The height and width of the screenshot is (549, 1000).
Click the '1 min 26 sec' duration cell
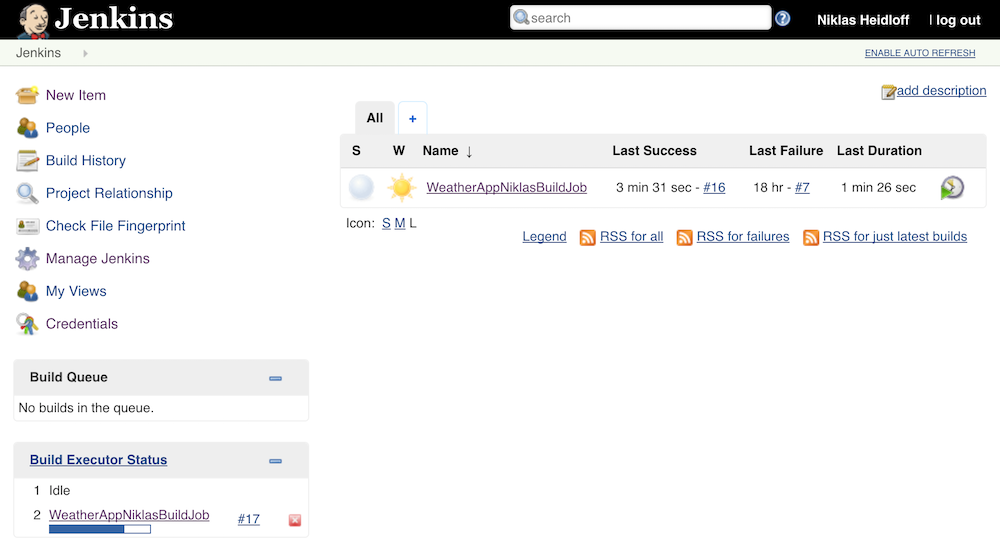tap(878, 187)
